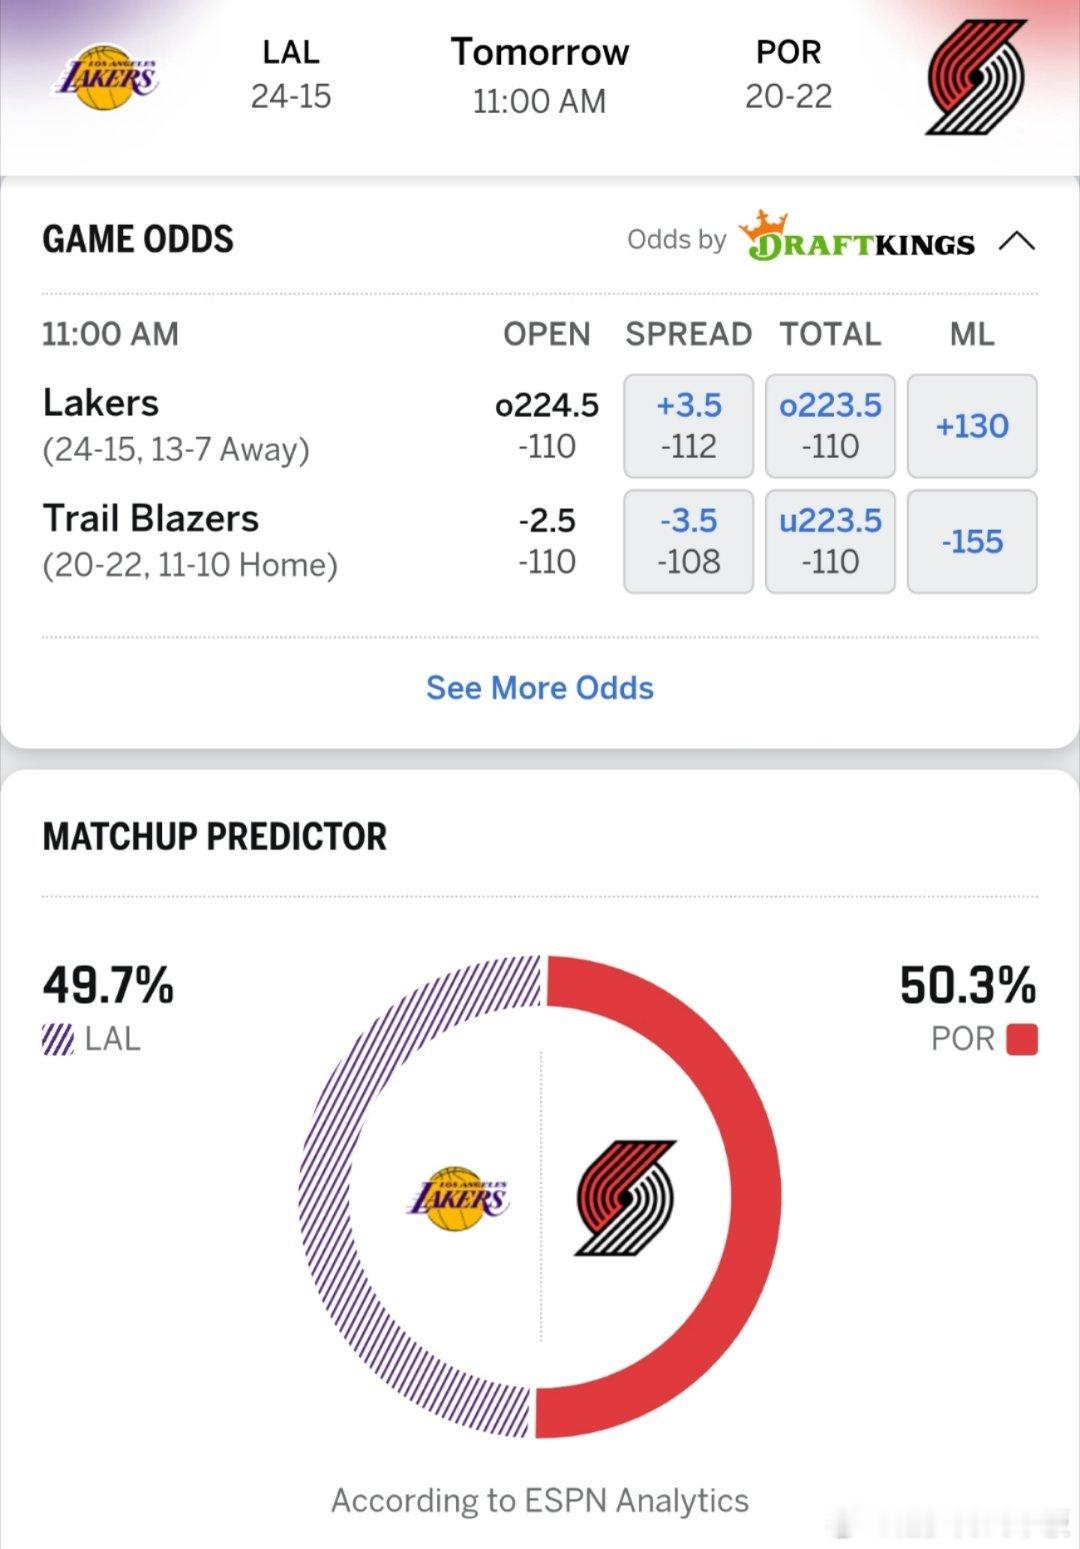Viewport: 1080px width, 1549px height.
Task: Expand more odds details with See More Odds
Action: point(540,688)
